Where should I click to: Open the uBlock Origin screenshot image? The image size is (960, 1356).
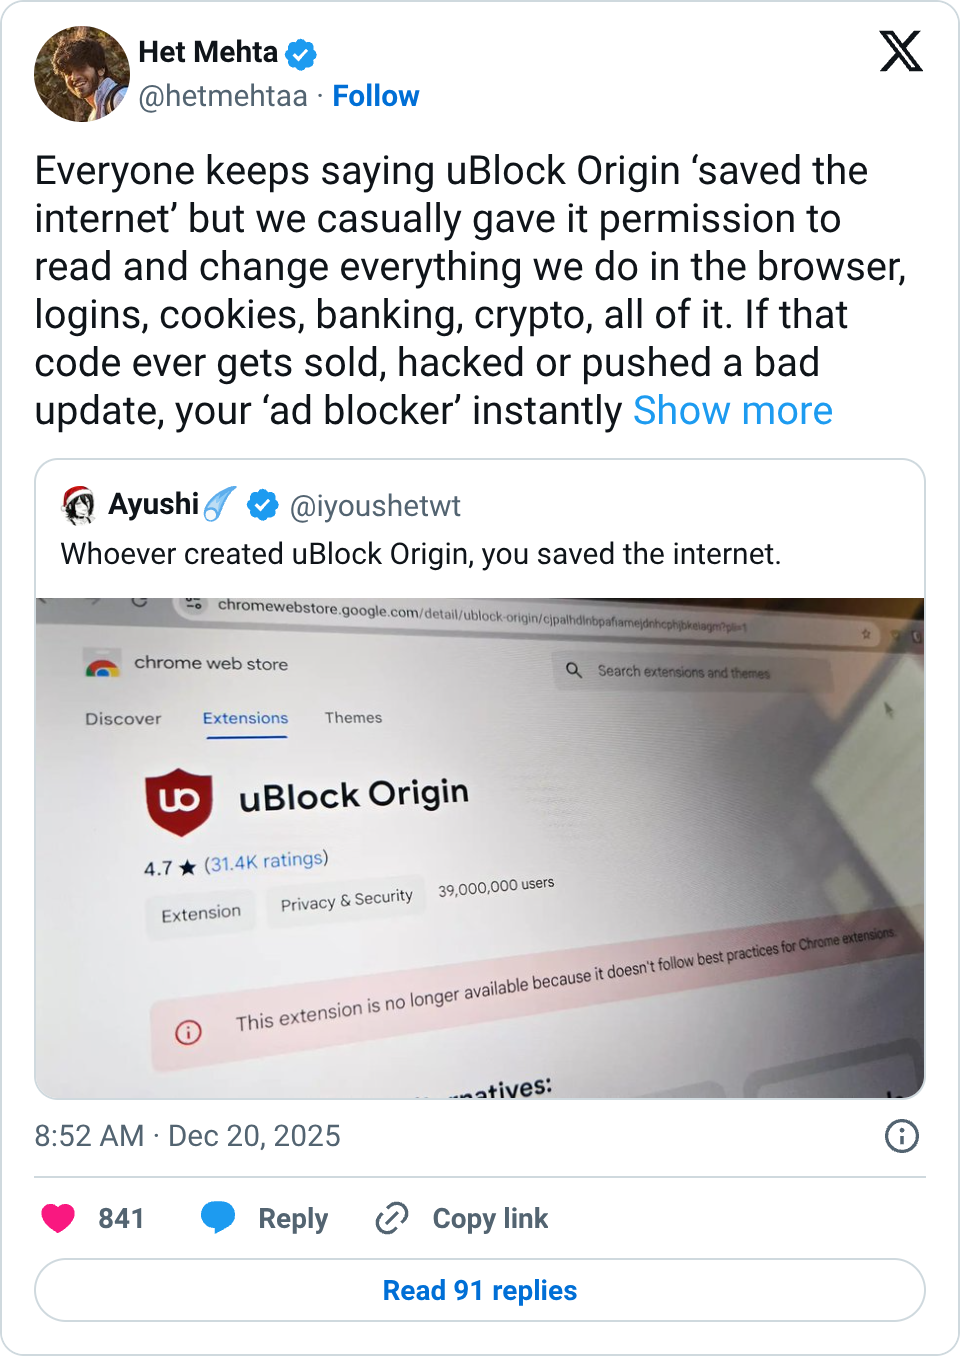click(480, 848)
